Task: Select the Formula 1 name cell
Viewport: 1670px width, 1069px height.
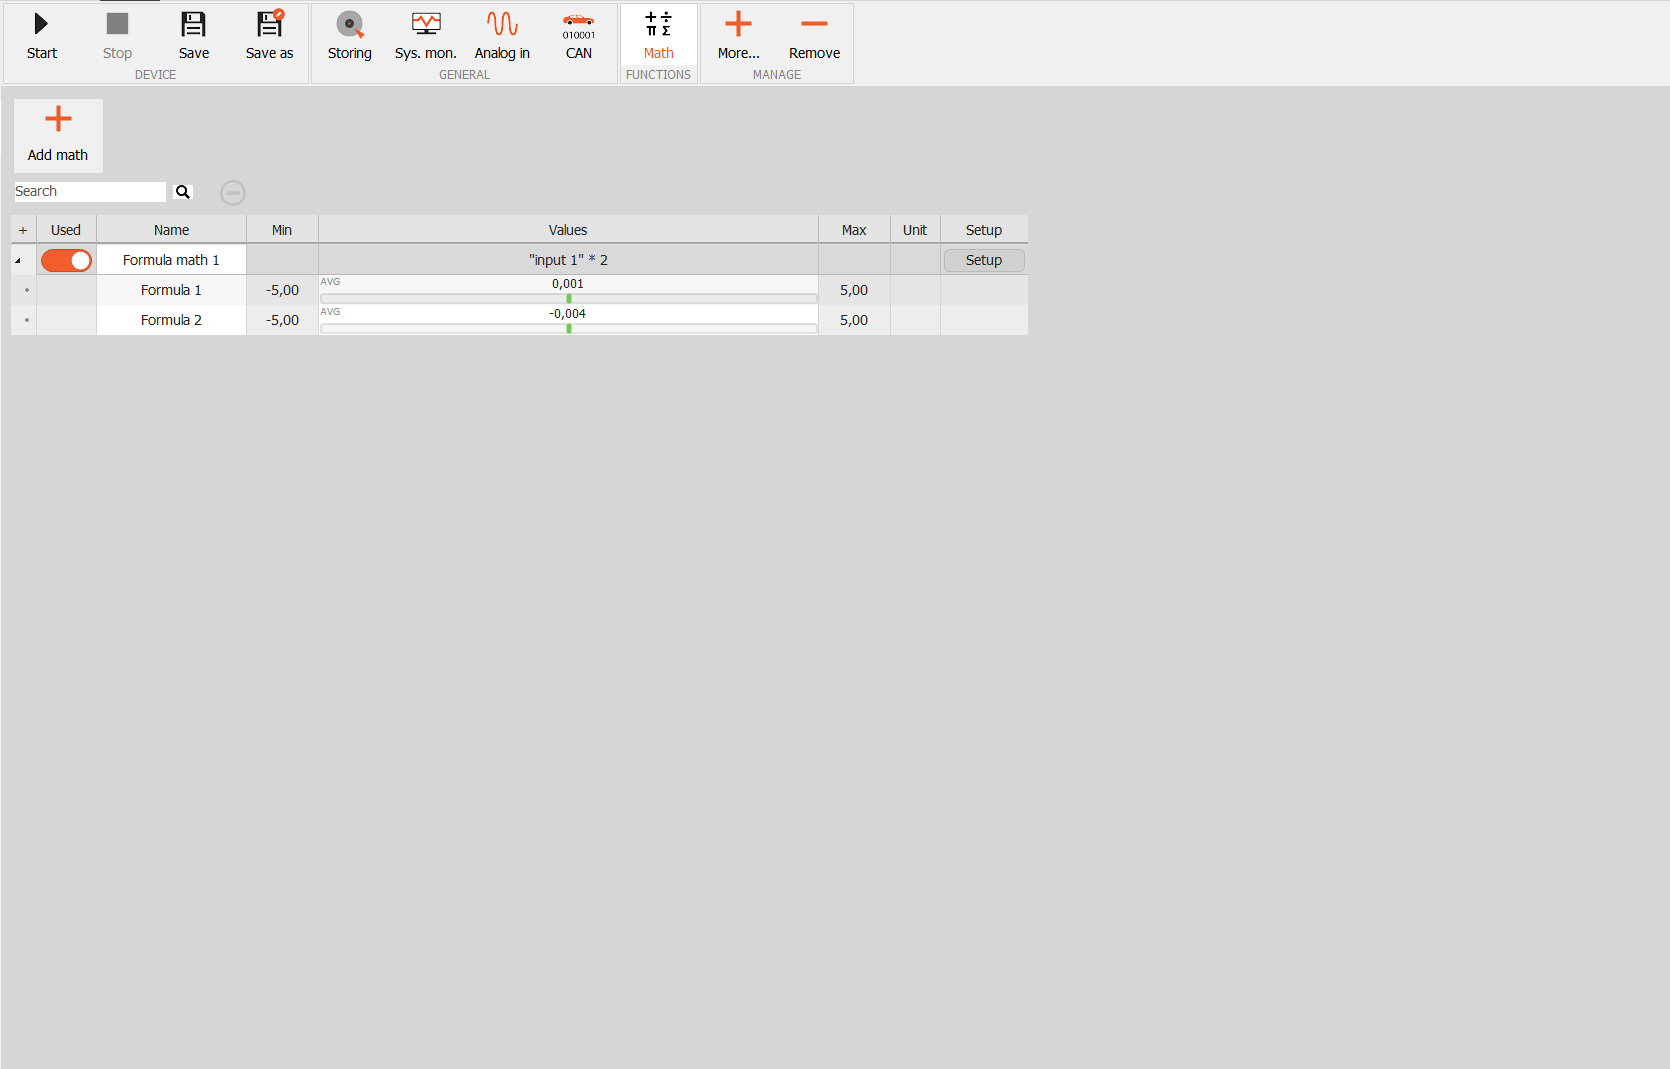Action: [171, 290]
